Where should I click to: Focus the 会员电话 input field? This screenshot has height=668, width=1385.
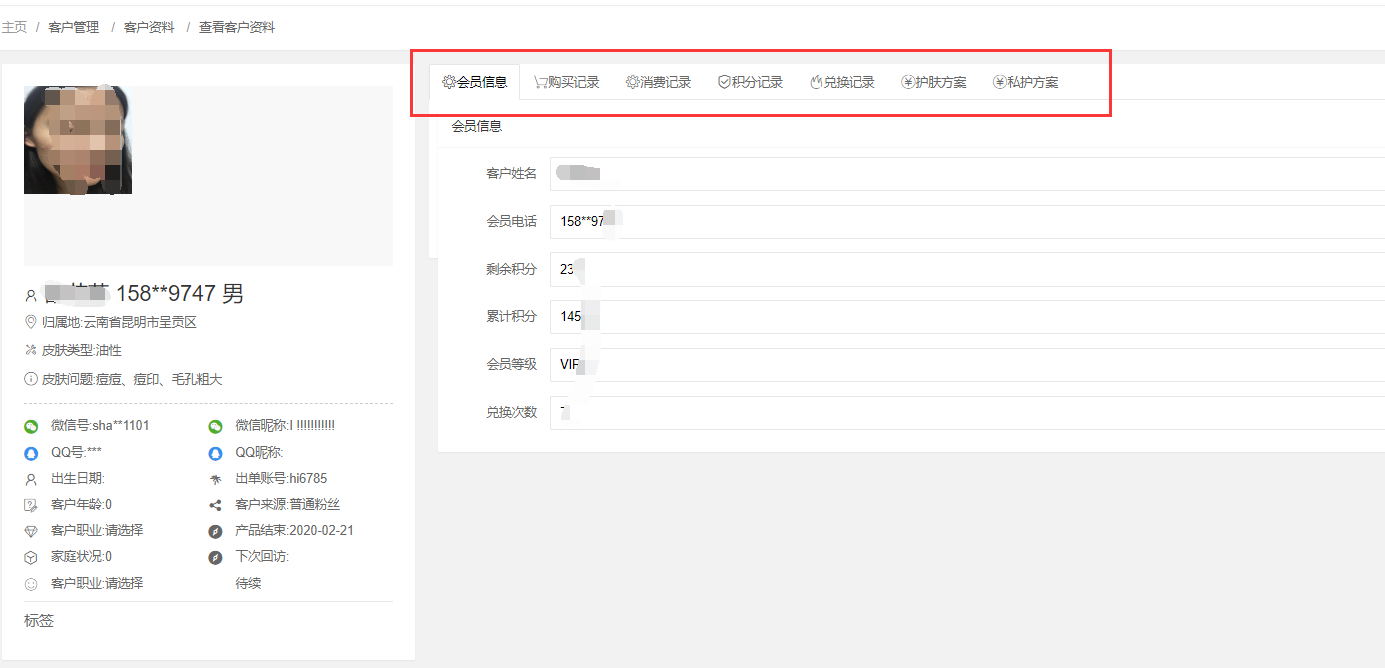tap(967, 221)
